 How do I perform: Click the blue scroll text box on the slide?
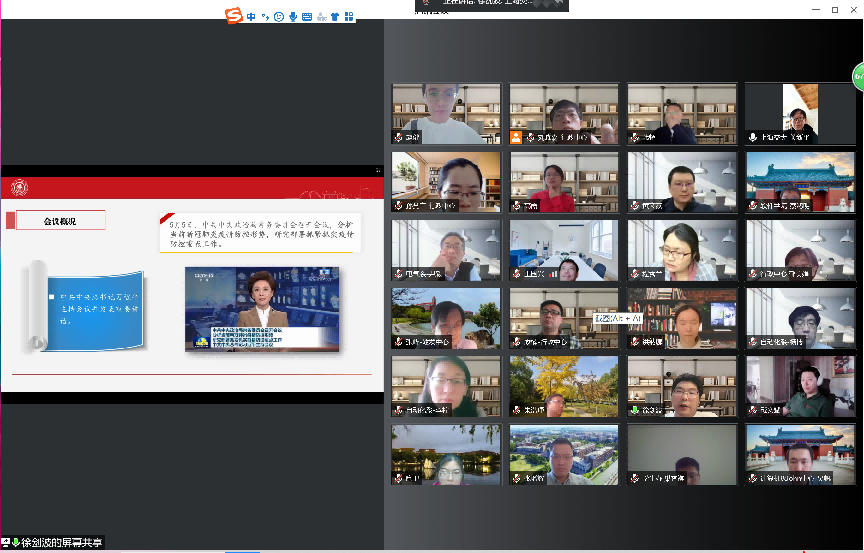click(97, 307)
